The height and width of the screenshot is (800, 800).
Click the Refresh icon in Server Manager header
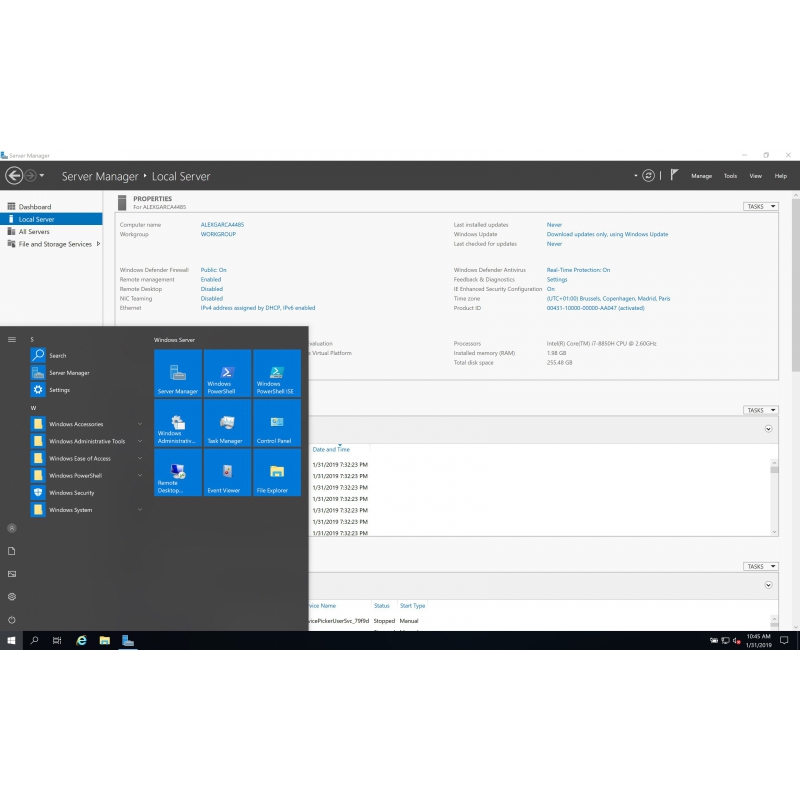tap(648, 175)
